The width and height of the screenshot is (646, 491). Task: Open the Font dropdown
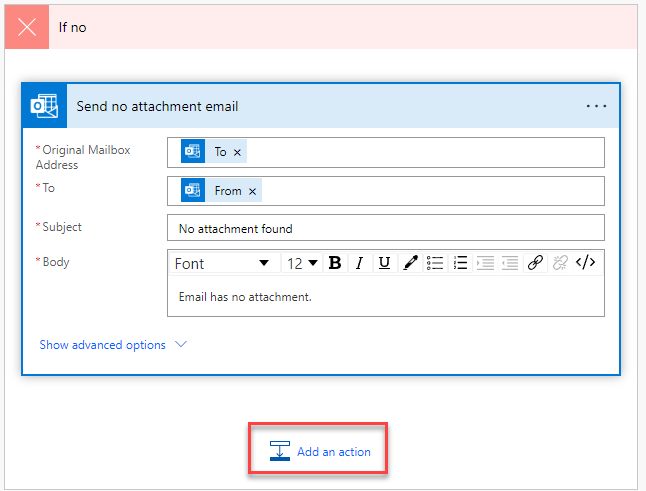click(223, 263)
